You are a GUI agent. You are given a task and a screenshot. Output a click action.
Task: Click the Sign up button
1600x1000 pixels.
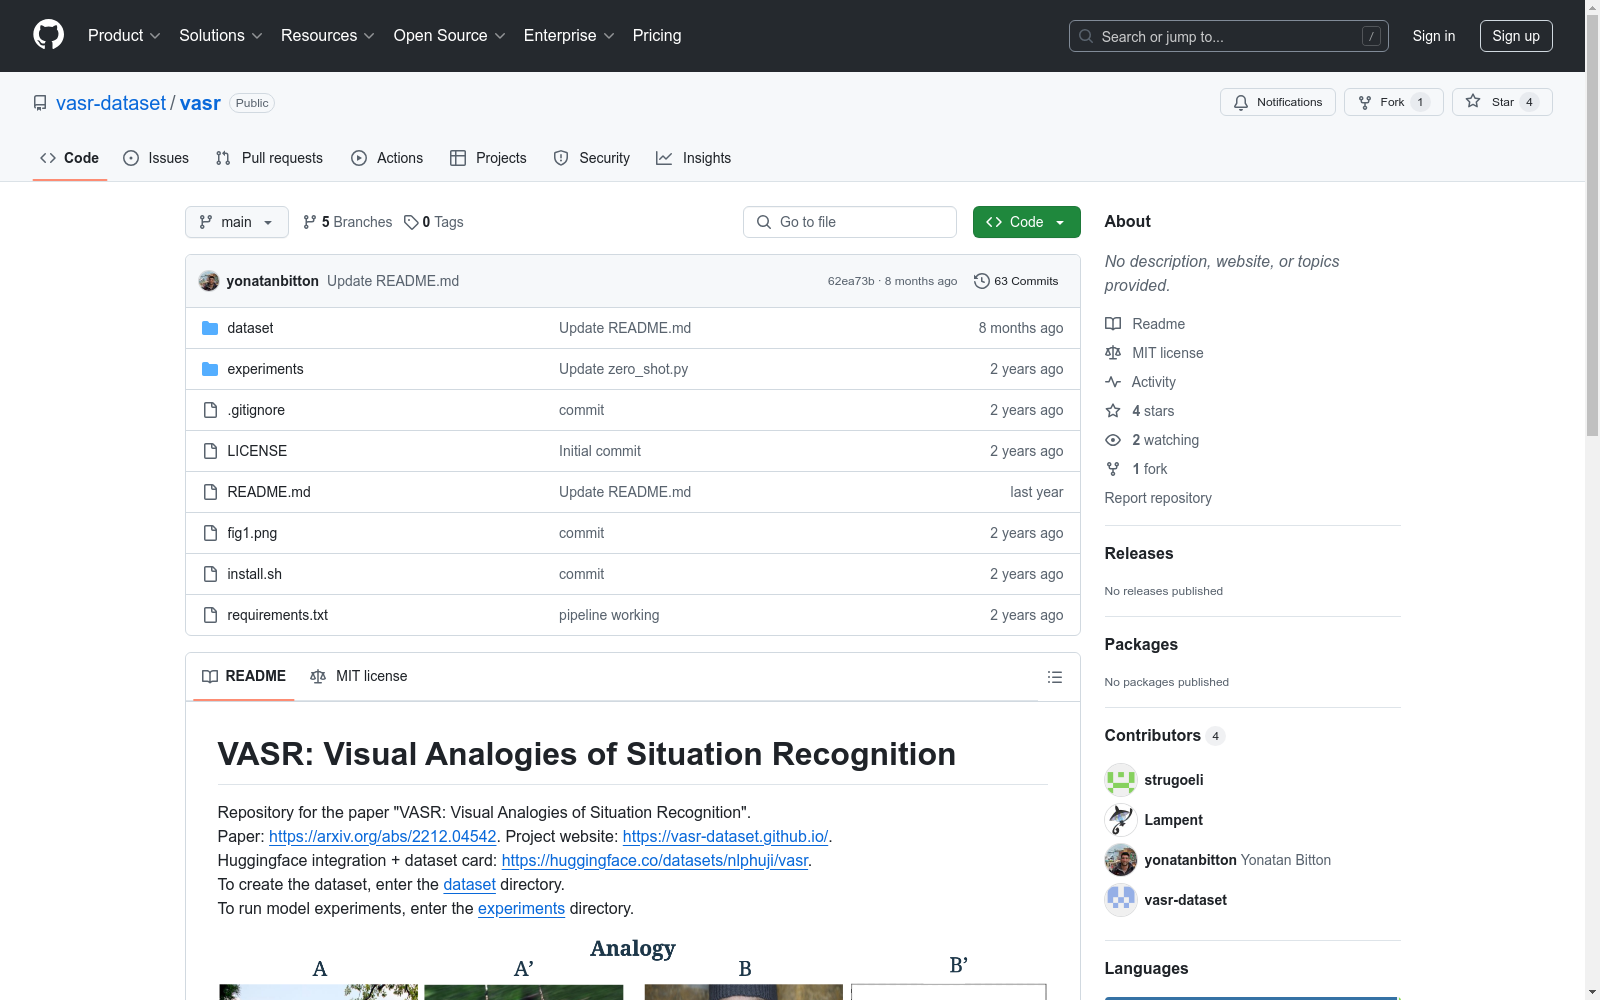tap(1516, 36)
